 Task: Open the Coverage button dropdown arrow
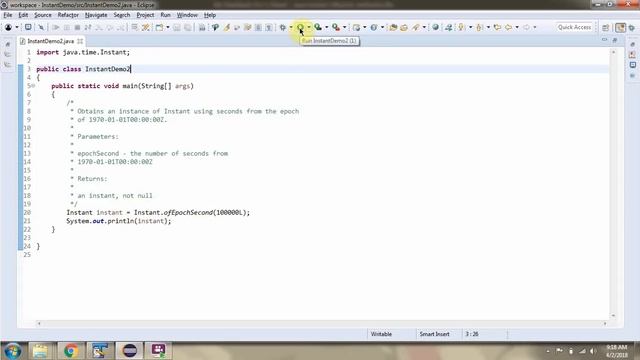click(327, 27)
